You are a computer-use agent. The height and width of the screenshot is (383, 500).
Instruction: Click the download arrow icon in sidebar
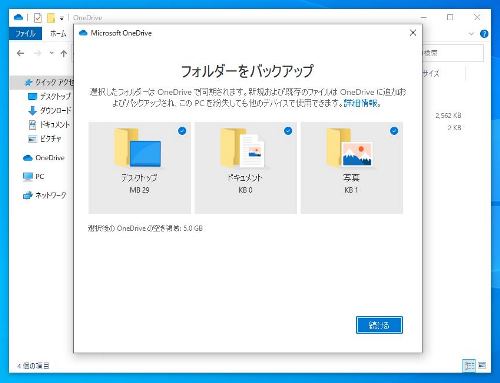tap(32, 111)
